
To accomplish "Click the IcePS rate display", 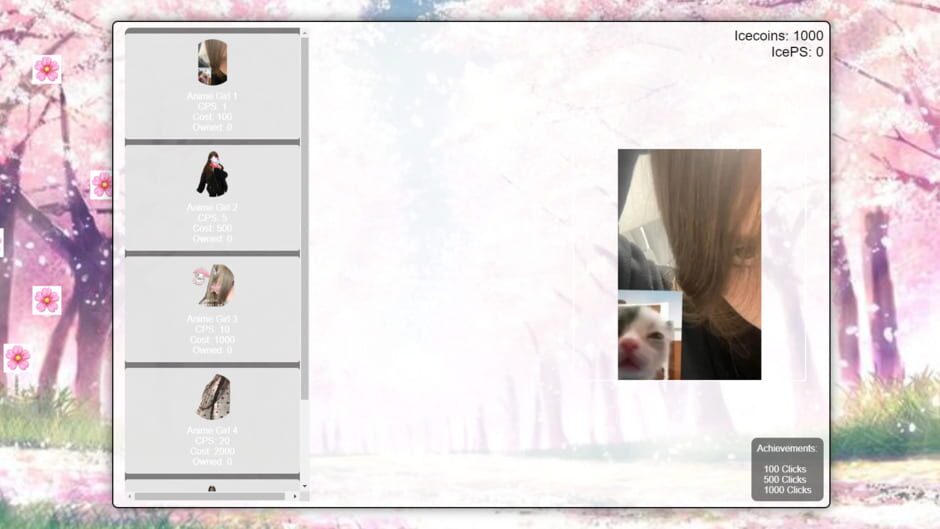I will 796,52.
